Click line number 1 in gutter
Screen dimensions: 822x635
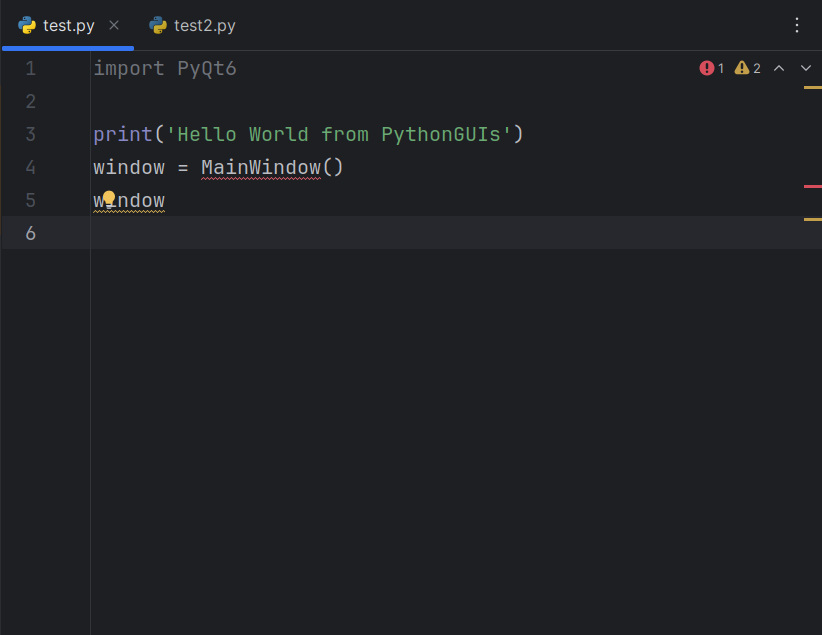pyautogui.click(x=30, y=69)
